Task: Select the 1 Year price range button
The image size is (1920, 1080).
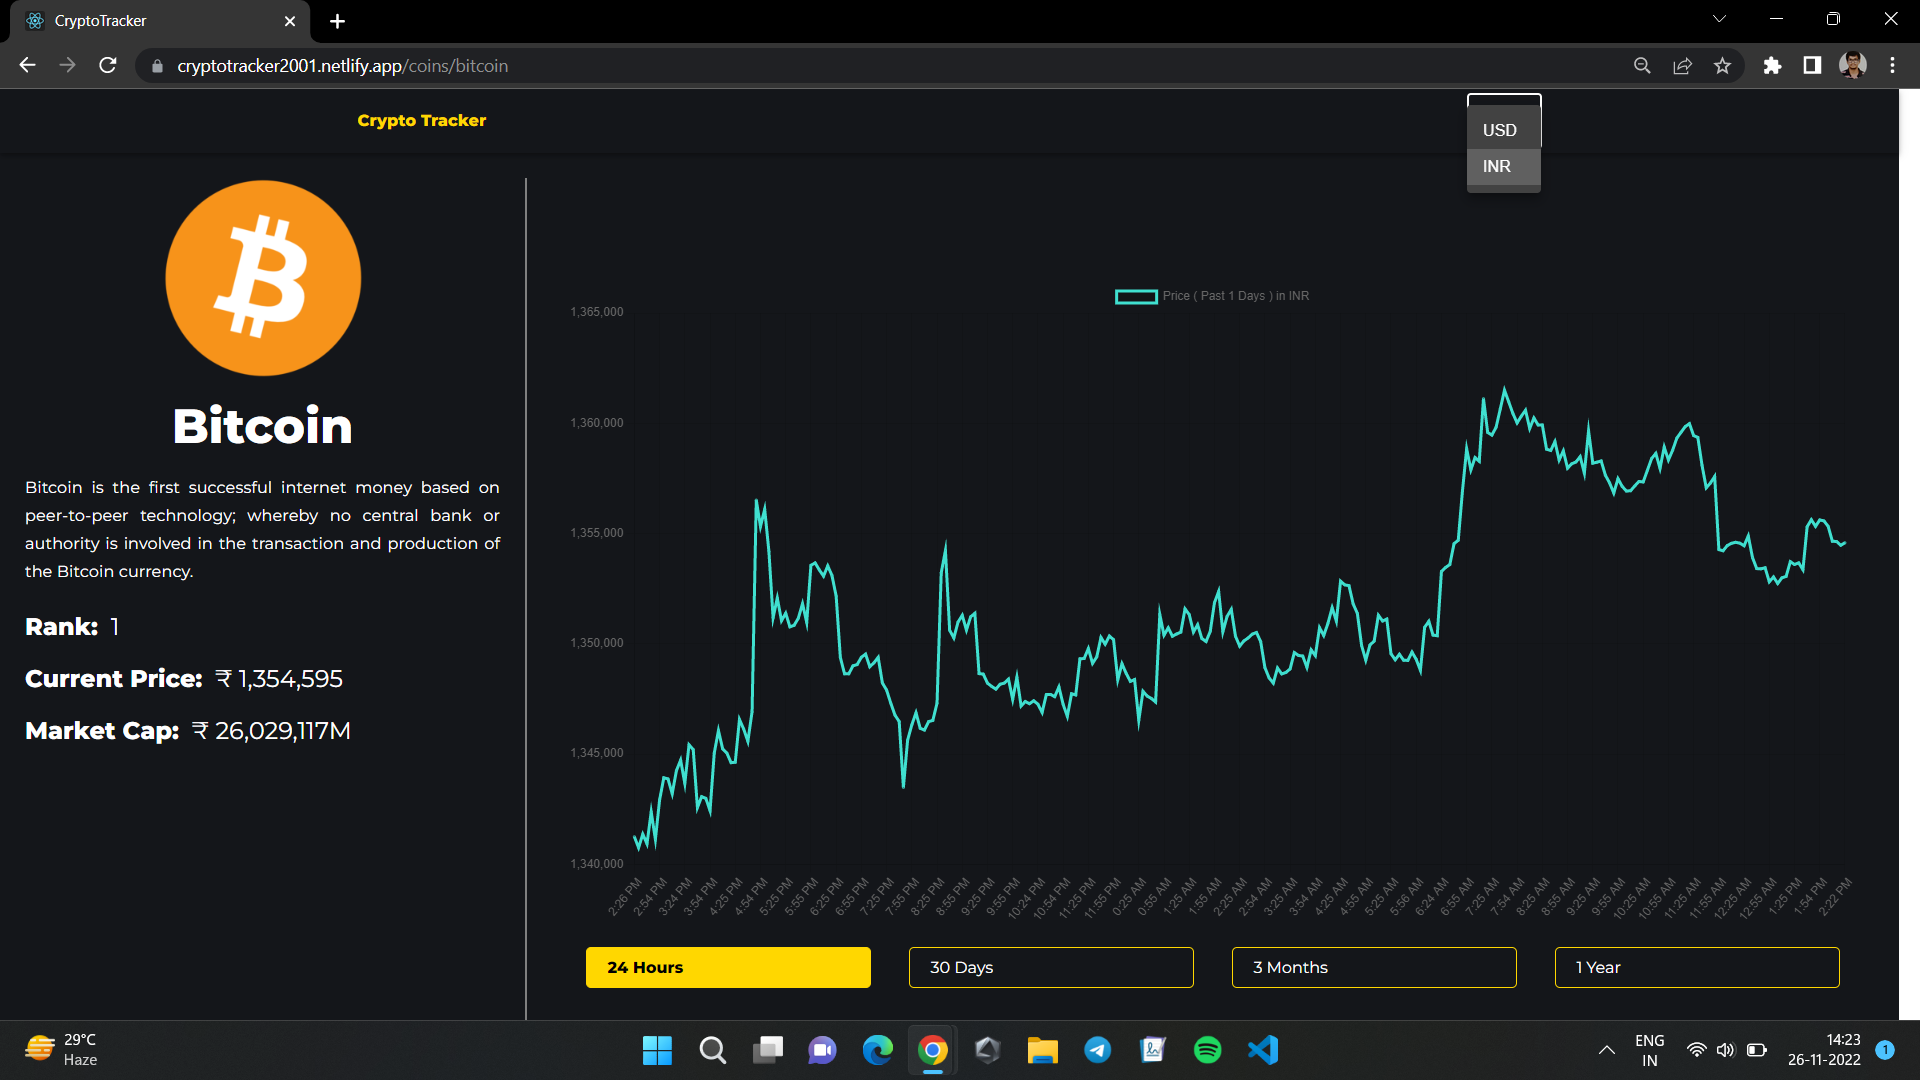Action: (1696, 967)
